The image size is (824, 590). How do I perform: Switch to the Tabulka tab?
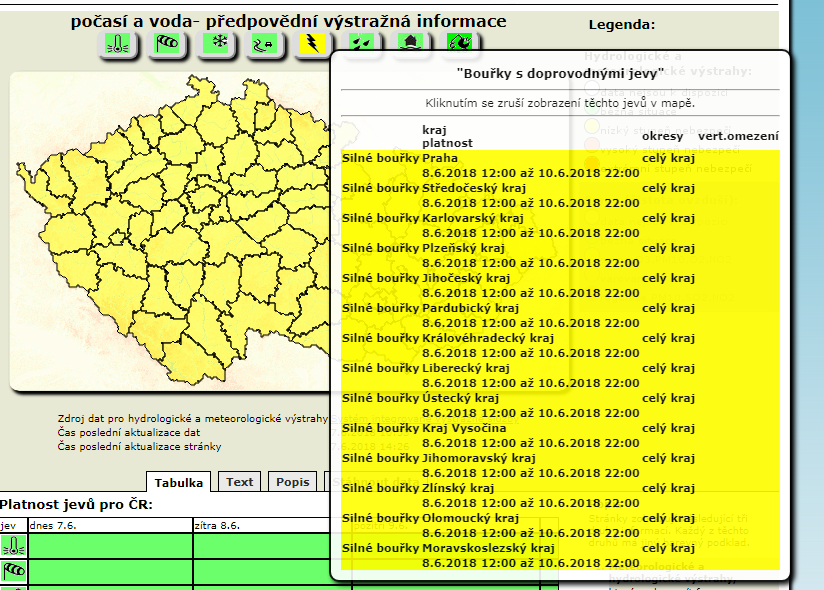point(179,482)
